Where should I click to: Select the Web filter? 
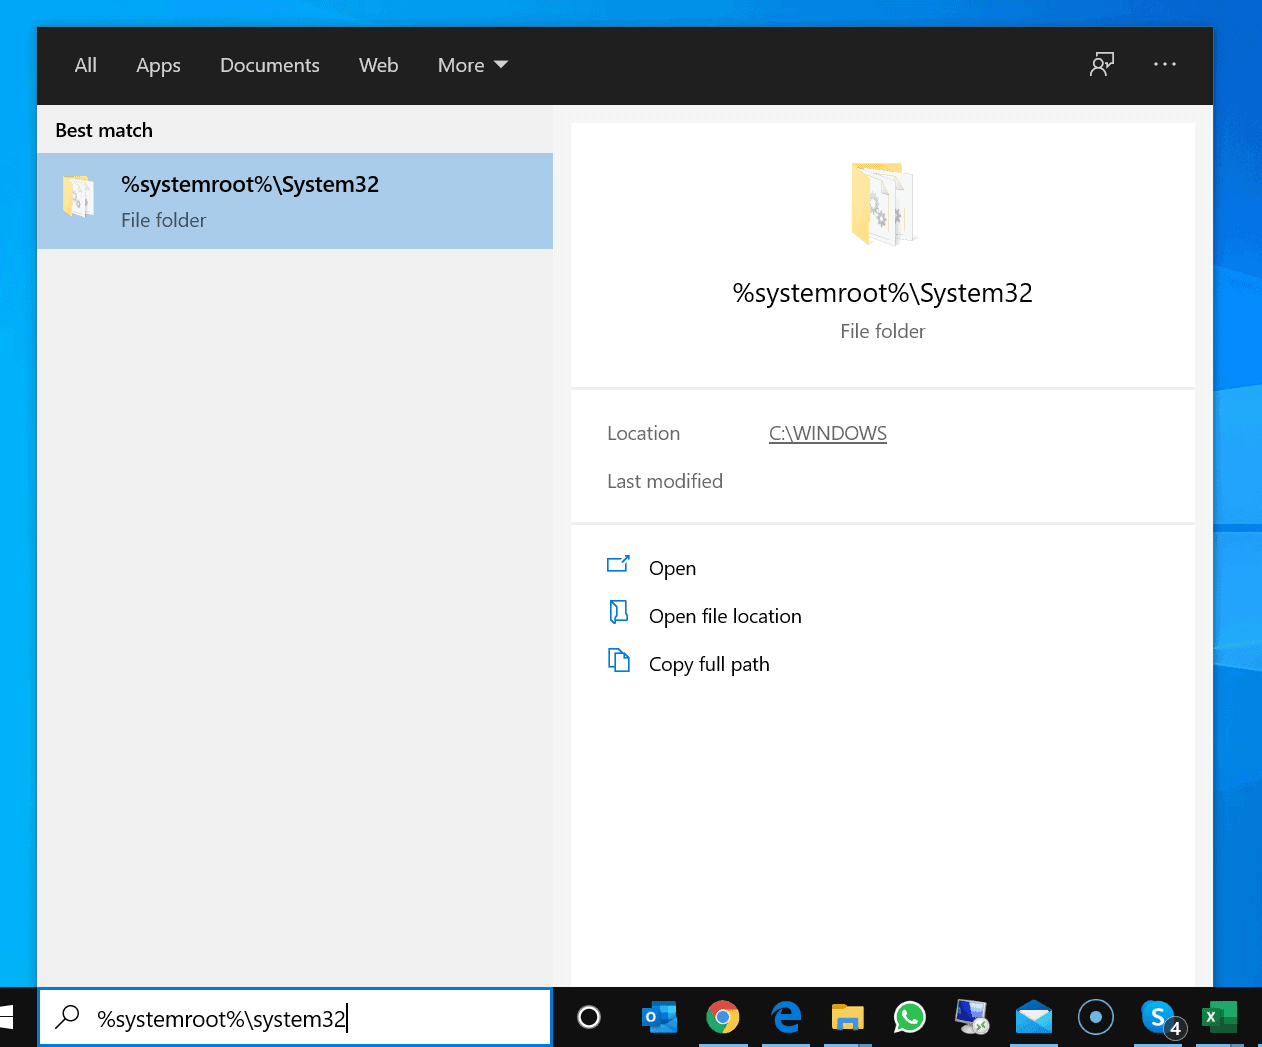point(378,64)
